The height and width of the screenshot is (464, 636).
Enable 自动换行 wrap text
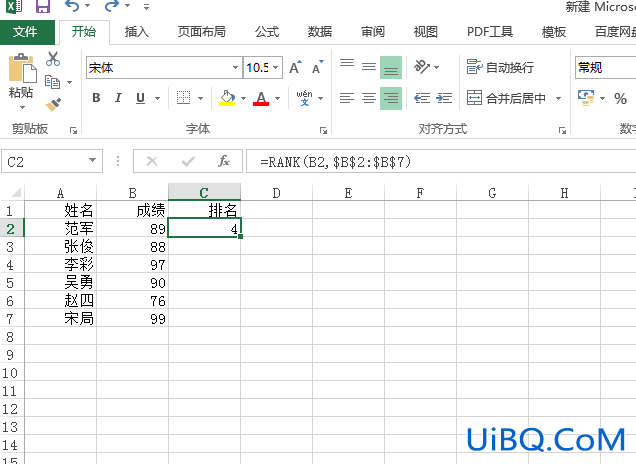[x=500, y=67]
